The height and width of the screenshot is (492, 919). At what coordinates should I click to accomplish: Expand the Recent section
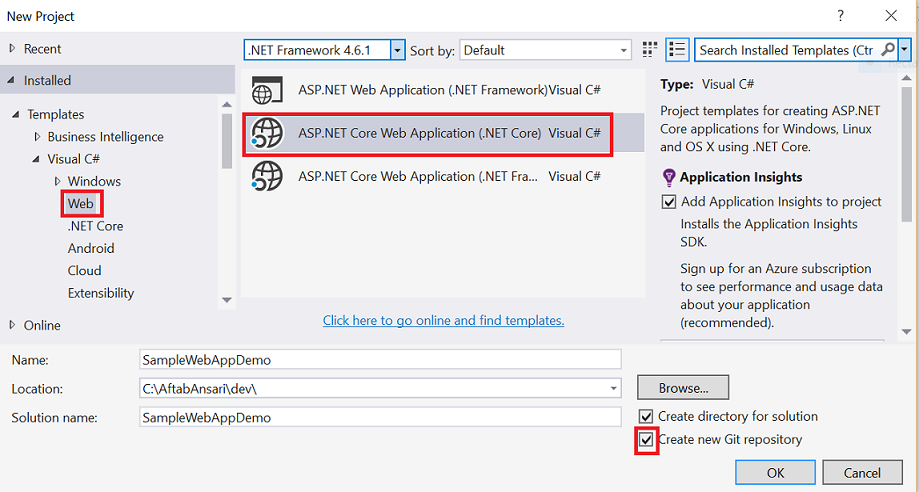12,49
